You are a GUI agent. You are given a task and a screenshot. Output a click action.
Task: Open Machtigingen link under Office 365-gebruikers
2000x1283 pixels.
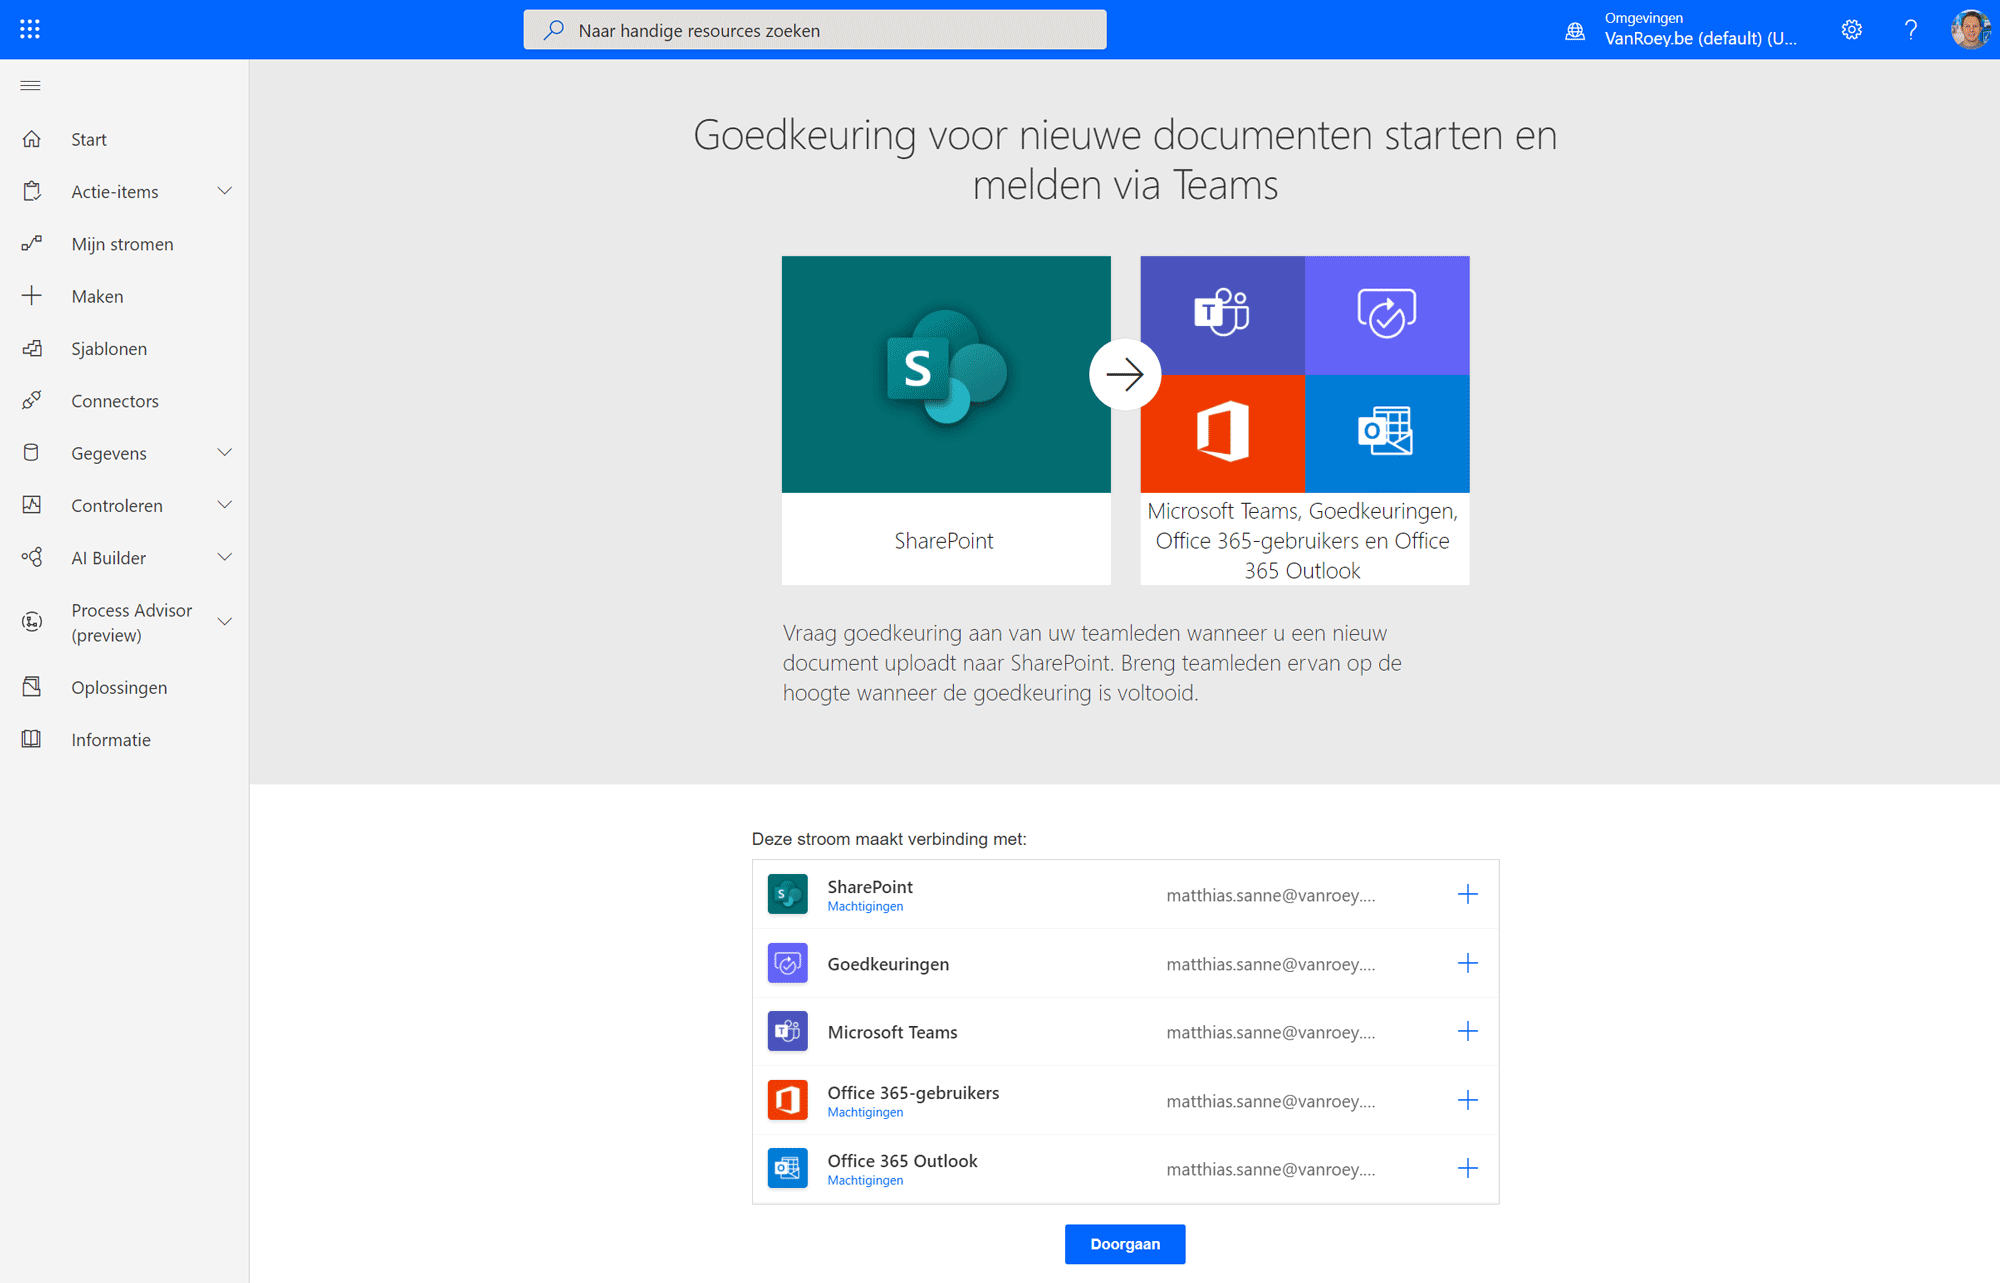865,1112
